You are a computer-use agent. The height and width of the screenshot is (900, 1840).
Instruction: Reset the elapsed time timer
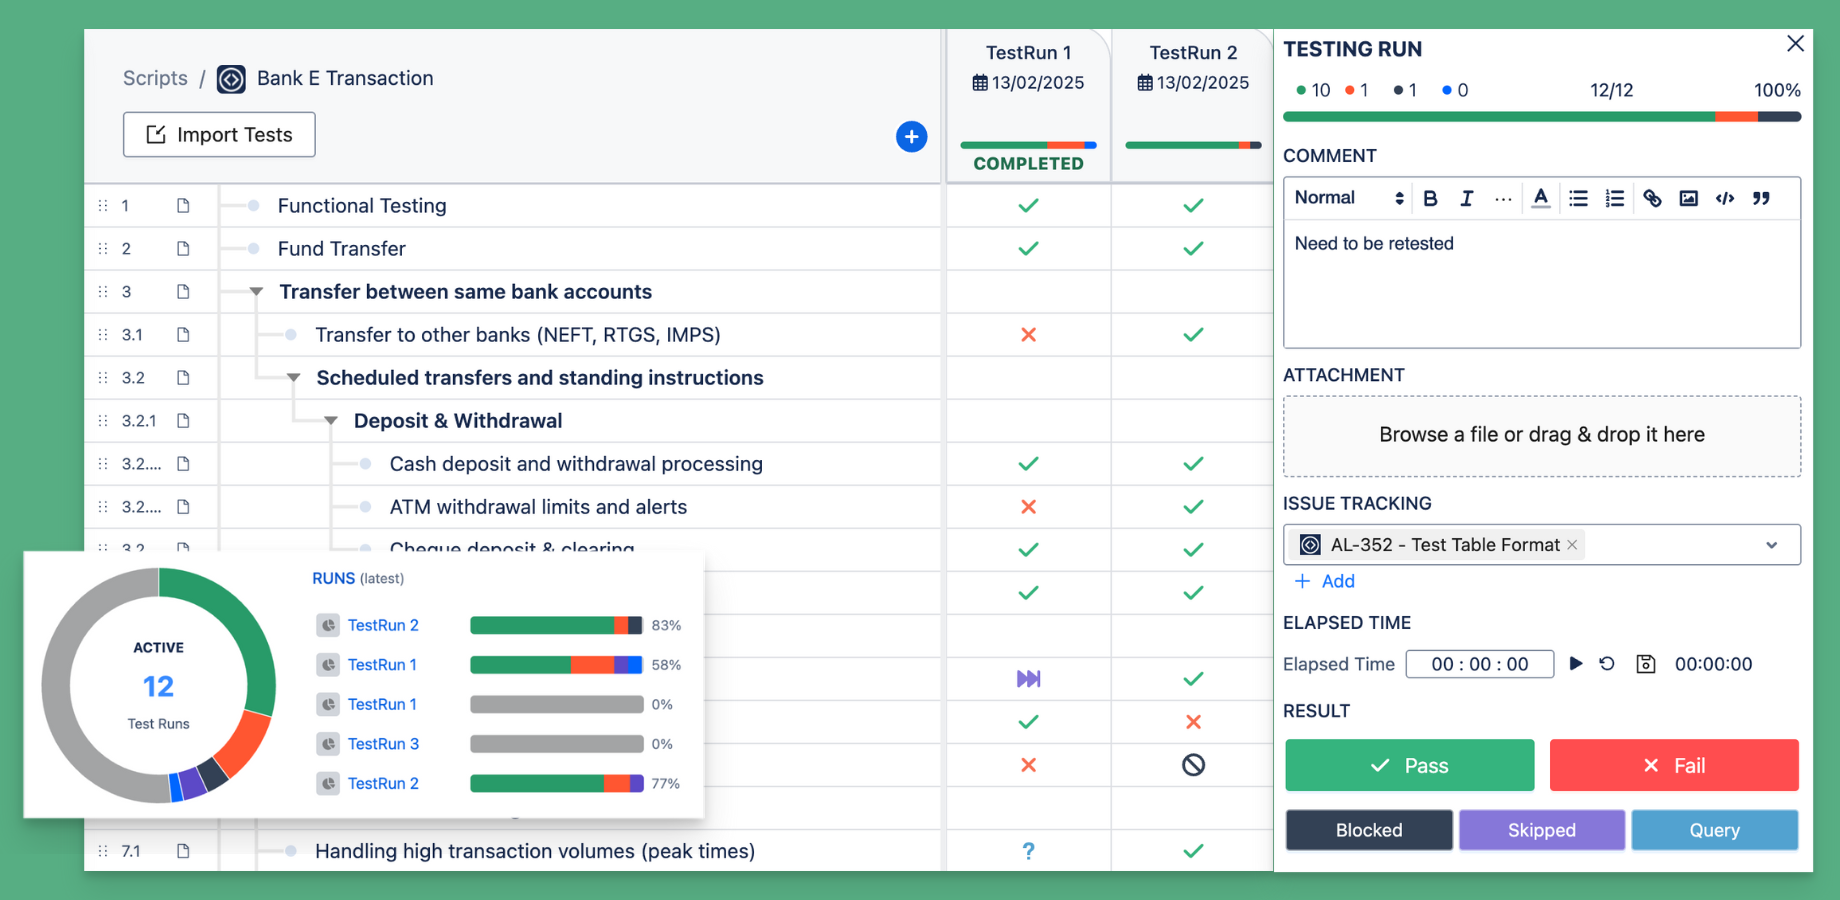click(x=1608, y=663)
